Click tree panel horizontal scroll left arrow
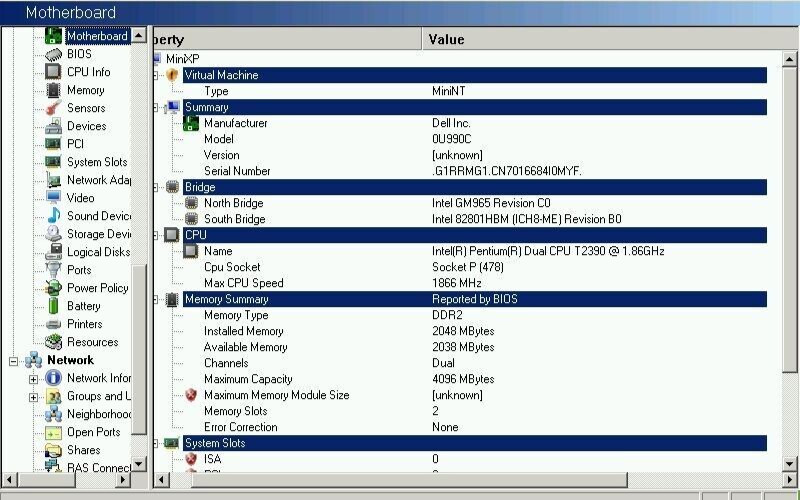The image size is (800, 500). tap(10, 480)
